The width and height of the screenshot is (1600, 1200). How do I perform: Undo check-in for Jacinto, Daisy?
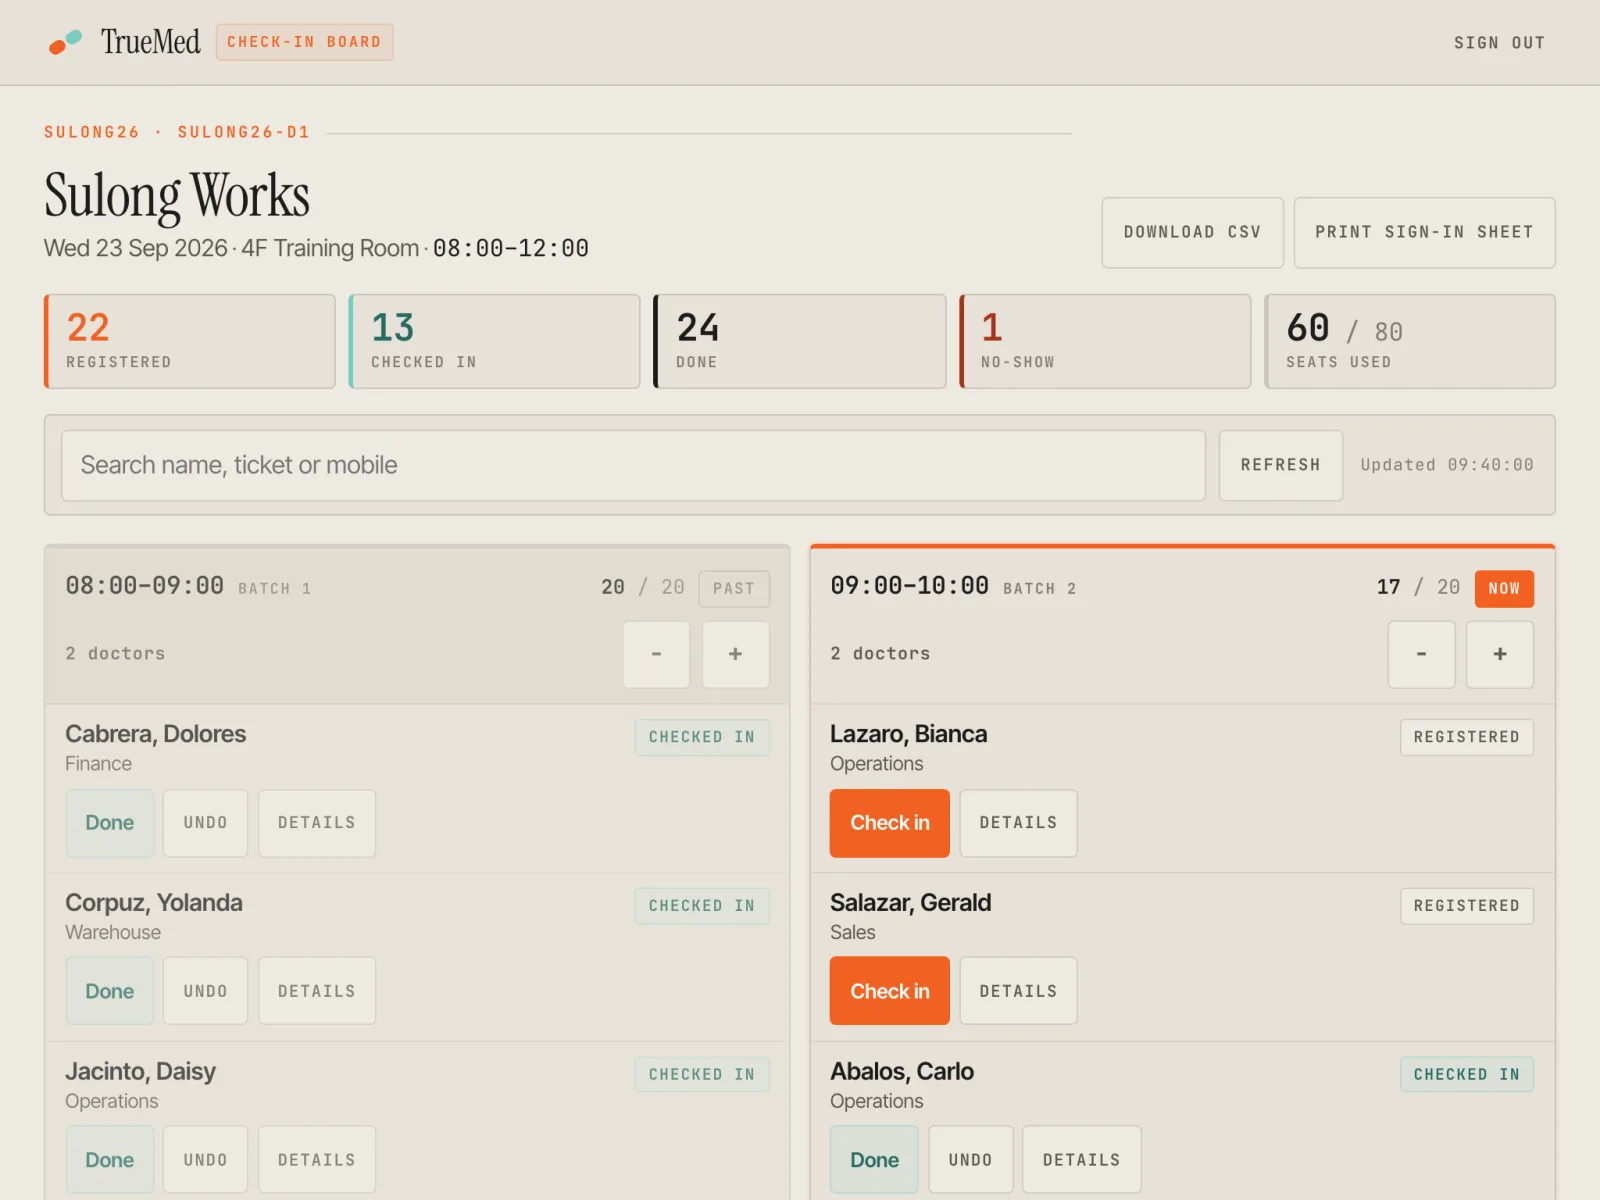coord(205,1160)
